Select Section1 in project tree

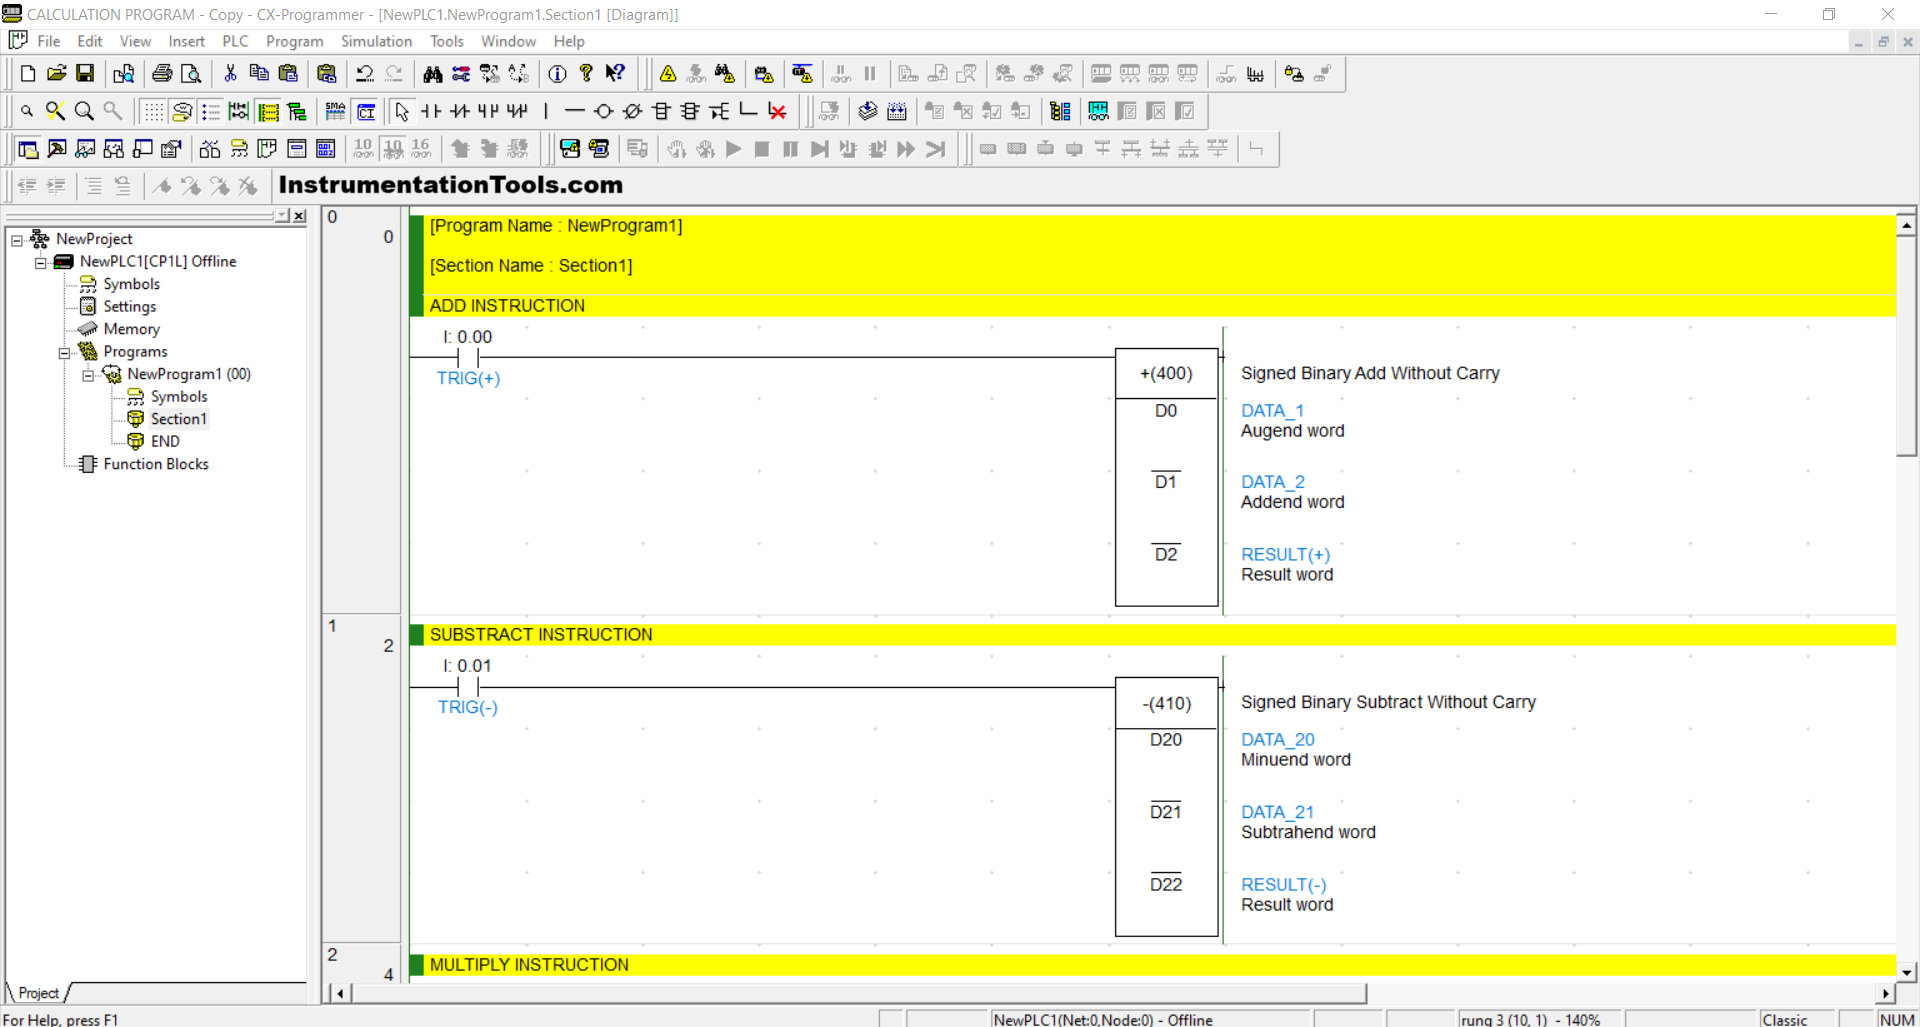[x=179, y=419]
